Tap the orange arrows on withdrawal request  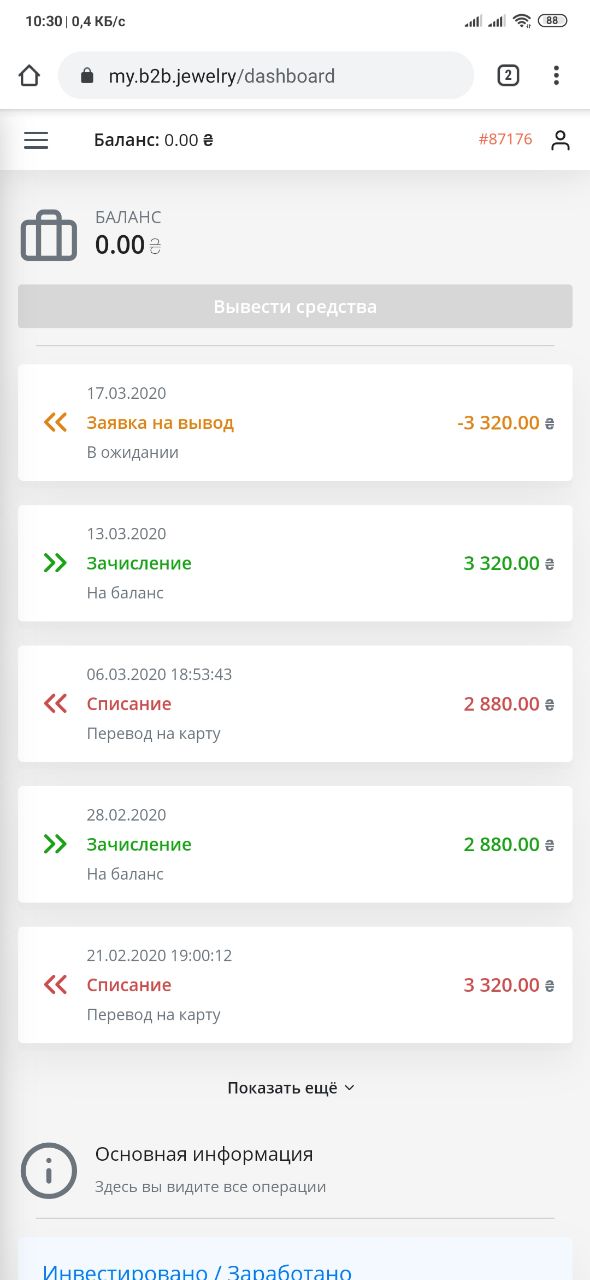pyautogui.click(x=55, y=422)
